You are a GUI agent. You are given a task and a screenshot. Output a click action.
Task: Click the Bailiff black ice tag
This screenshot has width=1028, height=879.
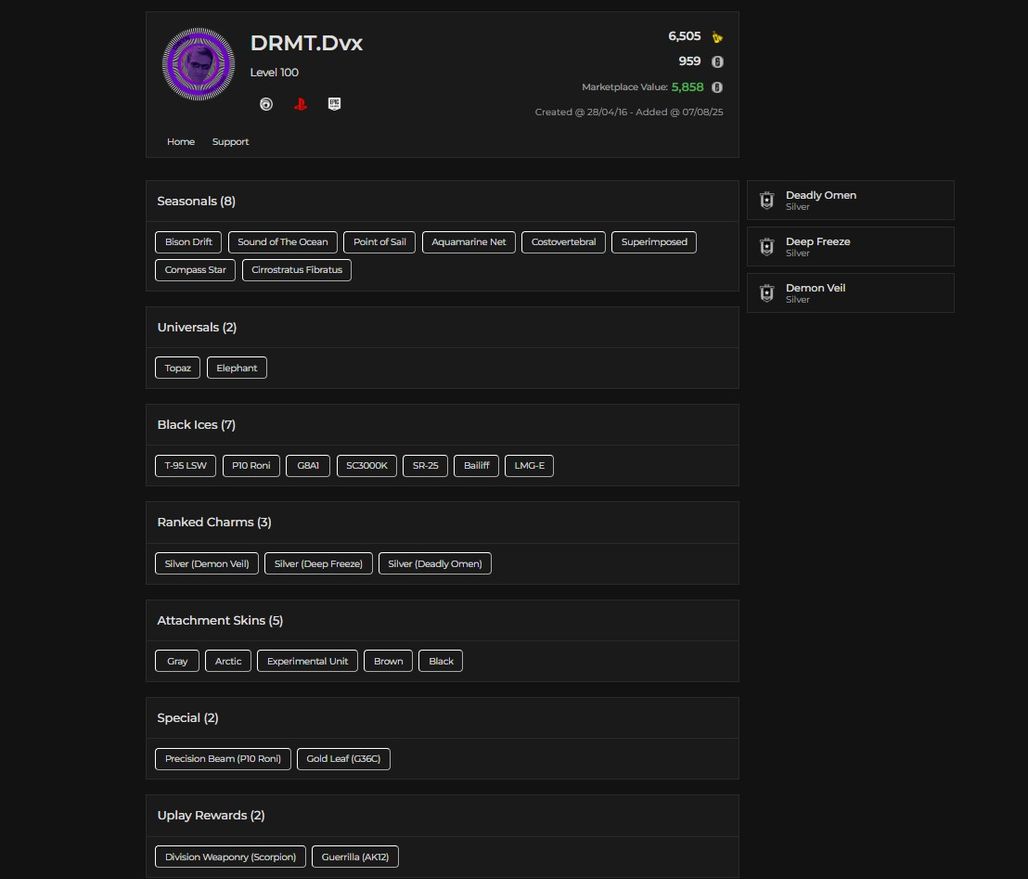[477, 465]
